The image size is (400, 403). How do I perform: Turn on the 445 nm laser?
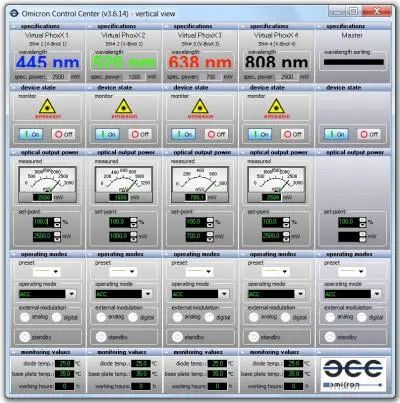click(x=31, y=134)
